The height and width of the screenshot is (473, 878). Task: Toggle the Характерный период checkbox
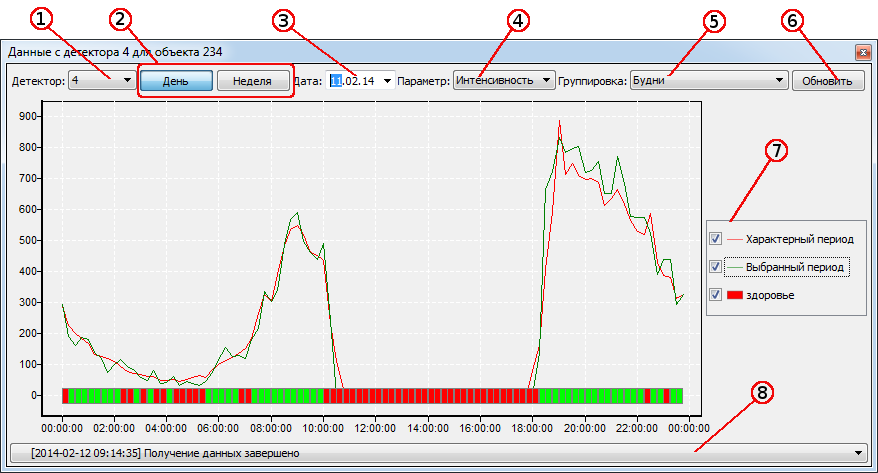pyautogui.click(x=715, y=238)
